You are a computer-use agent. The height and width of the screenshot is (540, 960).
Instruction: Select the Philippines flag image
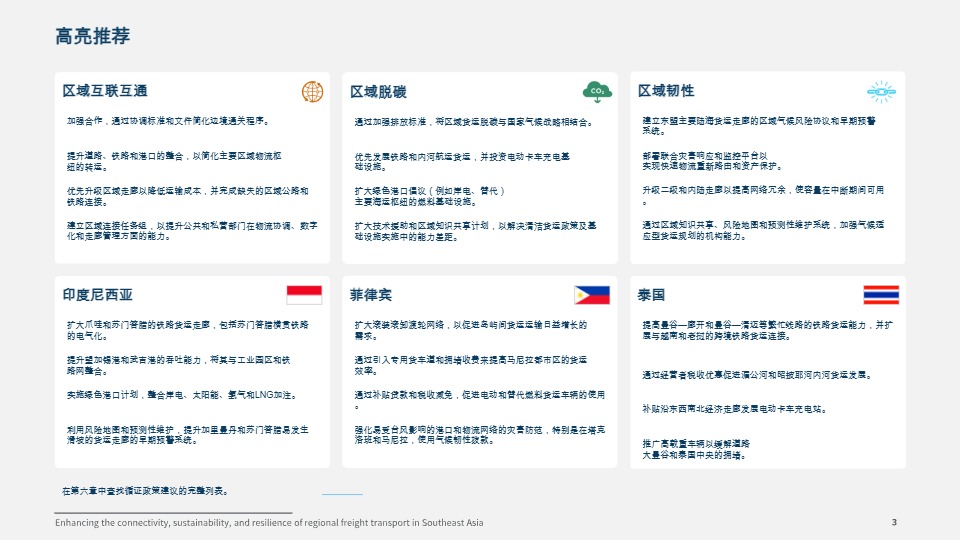pyautogui.click(x=592, y=295)
